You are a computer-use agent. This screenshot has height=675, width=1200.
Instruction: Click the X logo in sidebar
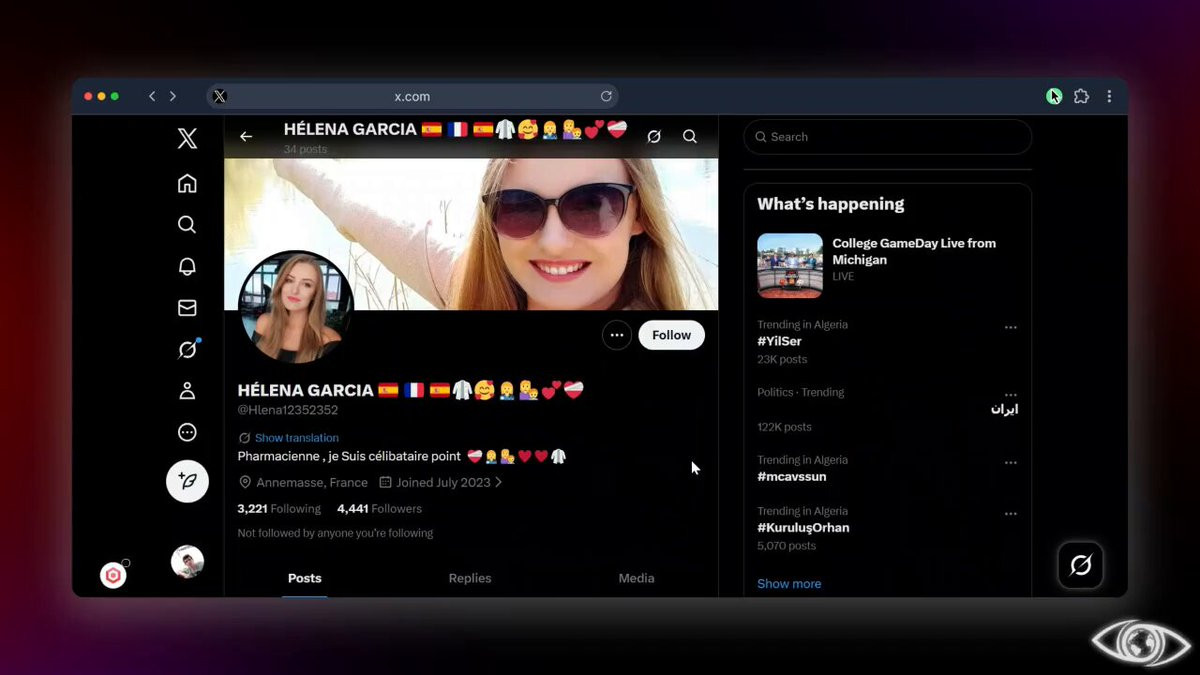tap(187, 139)
